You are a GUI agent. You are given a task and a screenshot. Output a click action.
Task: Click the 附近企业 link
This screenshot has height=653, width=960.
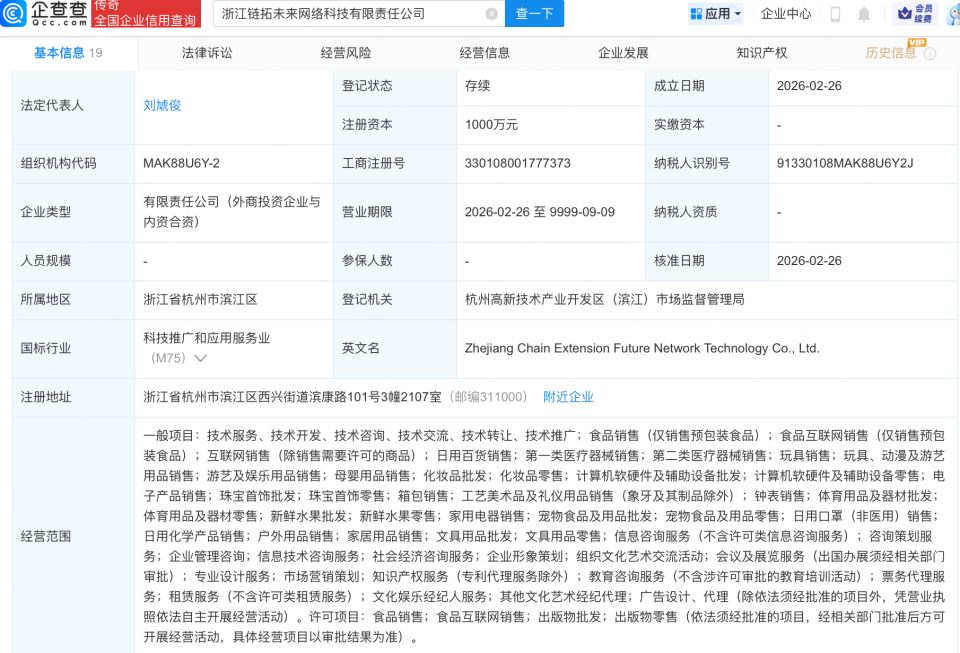568,397
